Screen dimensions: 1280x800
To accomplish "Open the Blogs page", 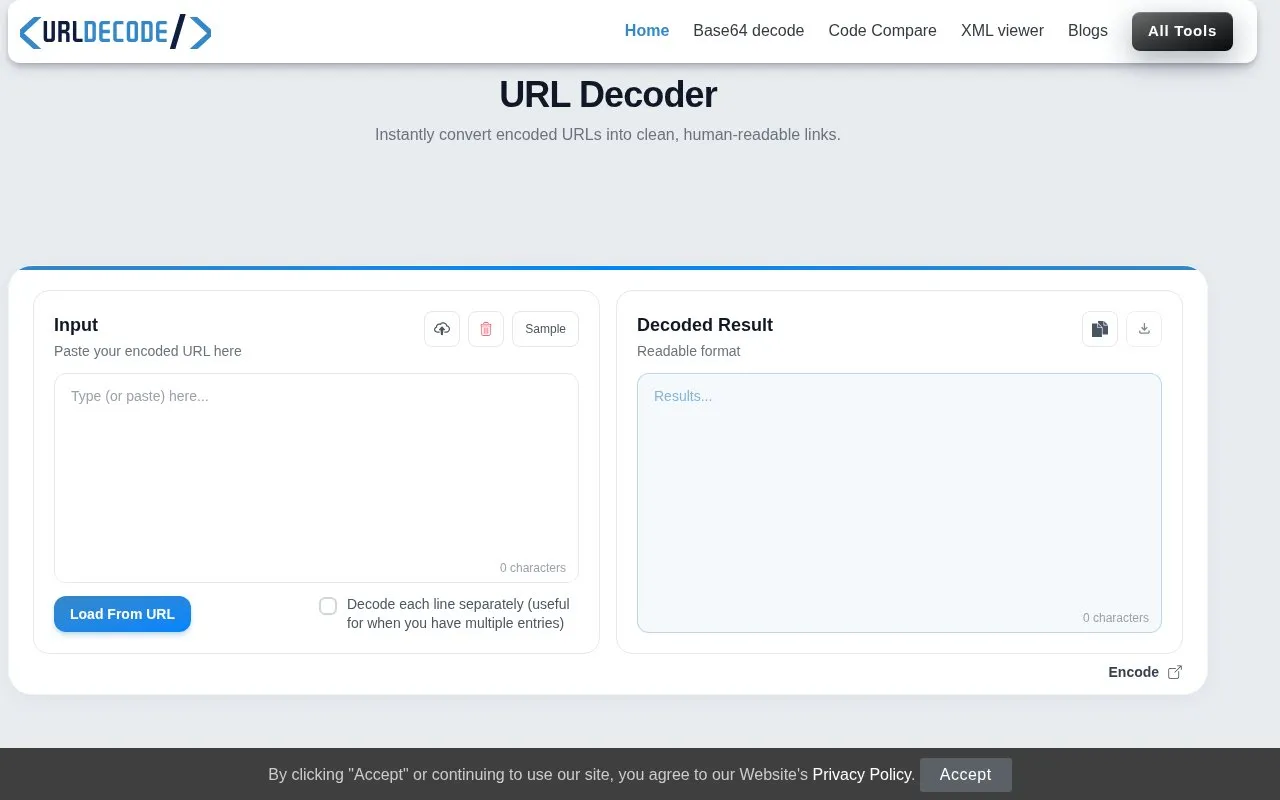I will [1088, 31].
